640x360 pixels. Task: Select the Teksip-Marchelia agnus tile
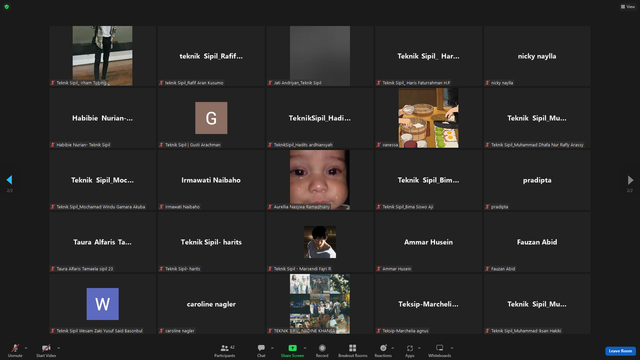(x=428, y=304)
